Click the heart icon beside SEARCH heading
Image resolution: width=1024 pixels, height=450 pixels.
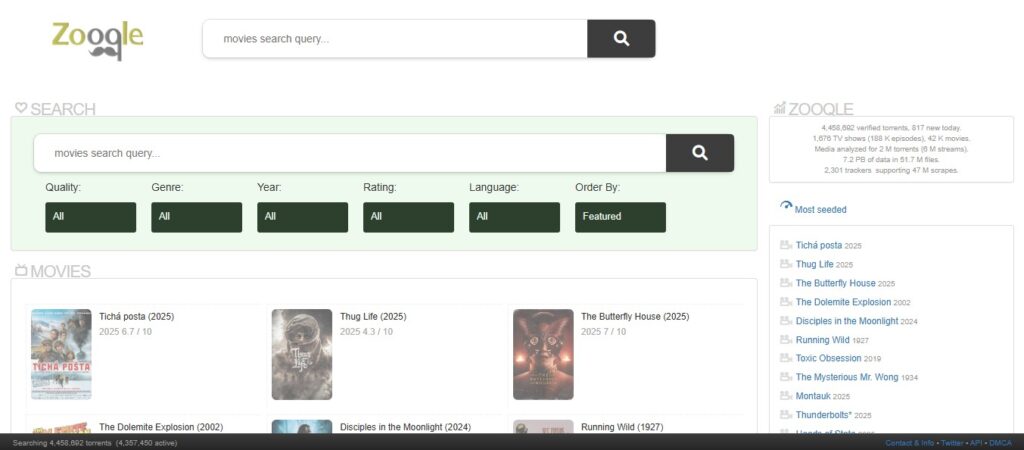tap(21, 108)
